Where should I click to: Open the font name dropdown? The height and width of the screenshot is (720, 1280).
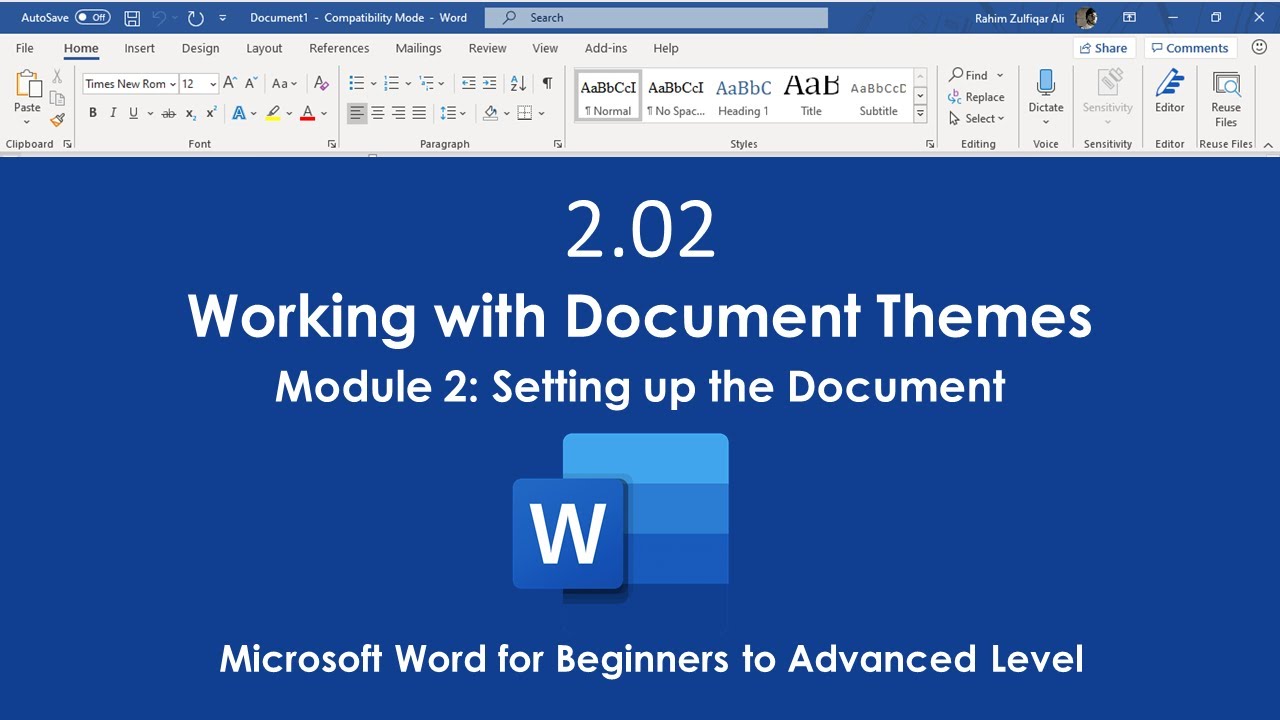click(x=173, y=84)
